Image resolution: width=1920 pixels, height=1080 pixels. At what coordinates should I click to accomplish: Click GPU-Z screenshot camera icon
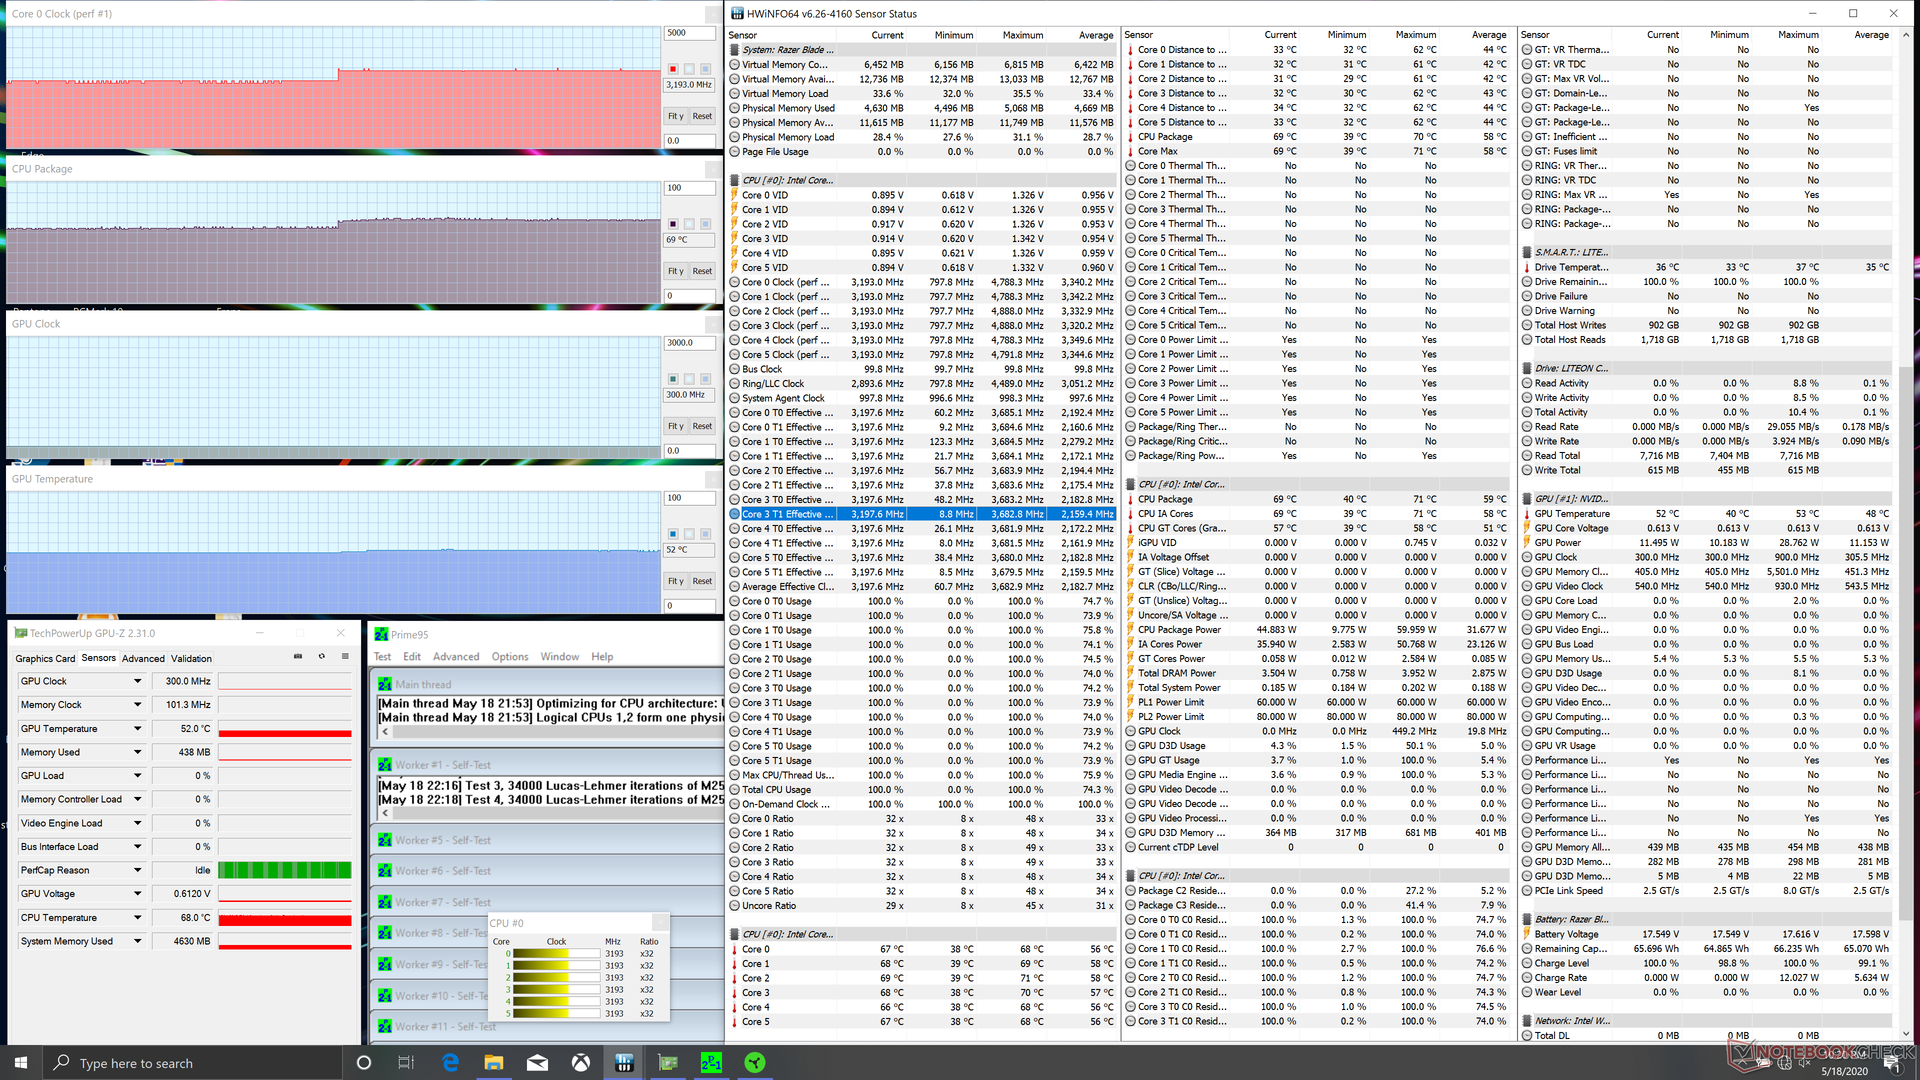click(297, 657)
